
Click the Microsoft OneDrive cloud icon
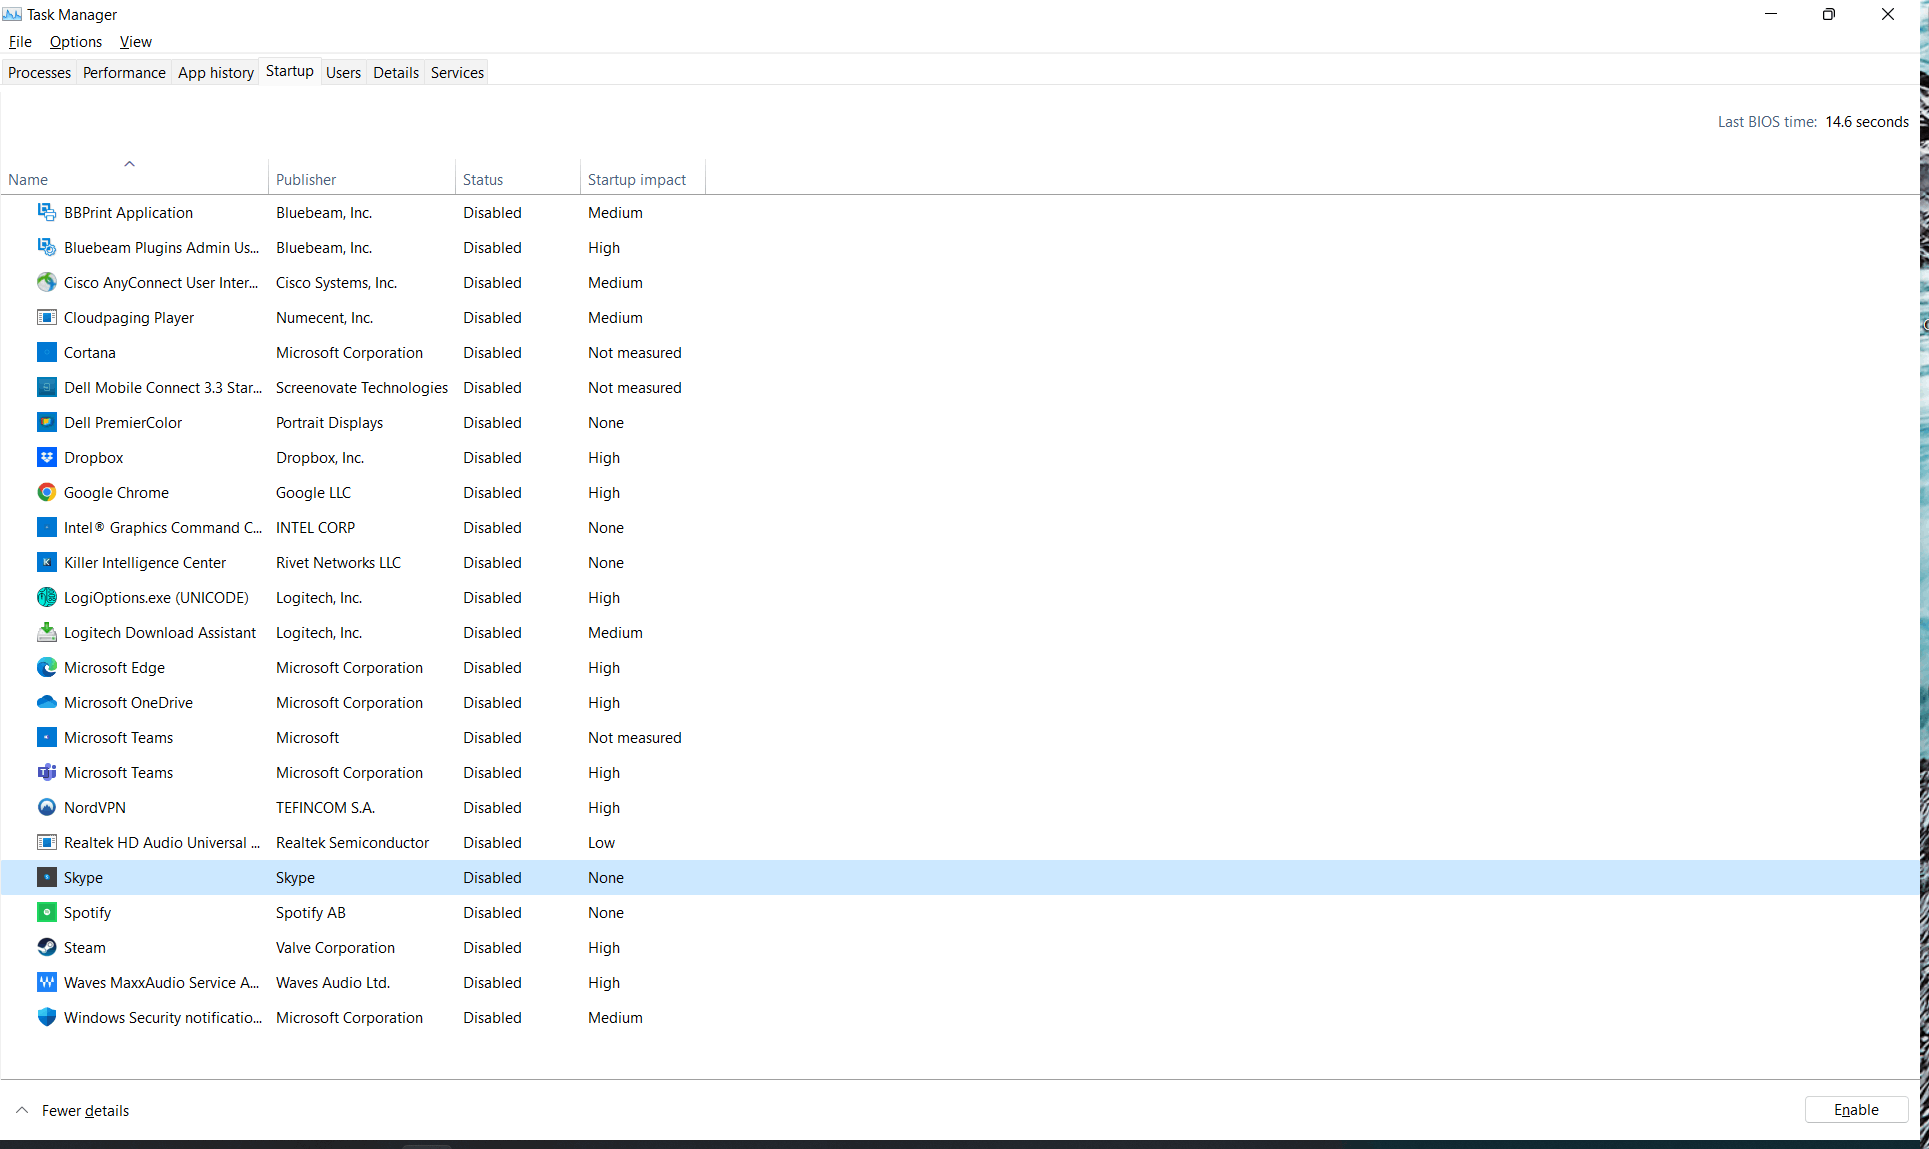(x=46, y=702)
